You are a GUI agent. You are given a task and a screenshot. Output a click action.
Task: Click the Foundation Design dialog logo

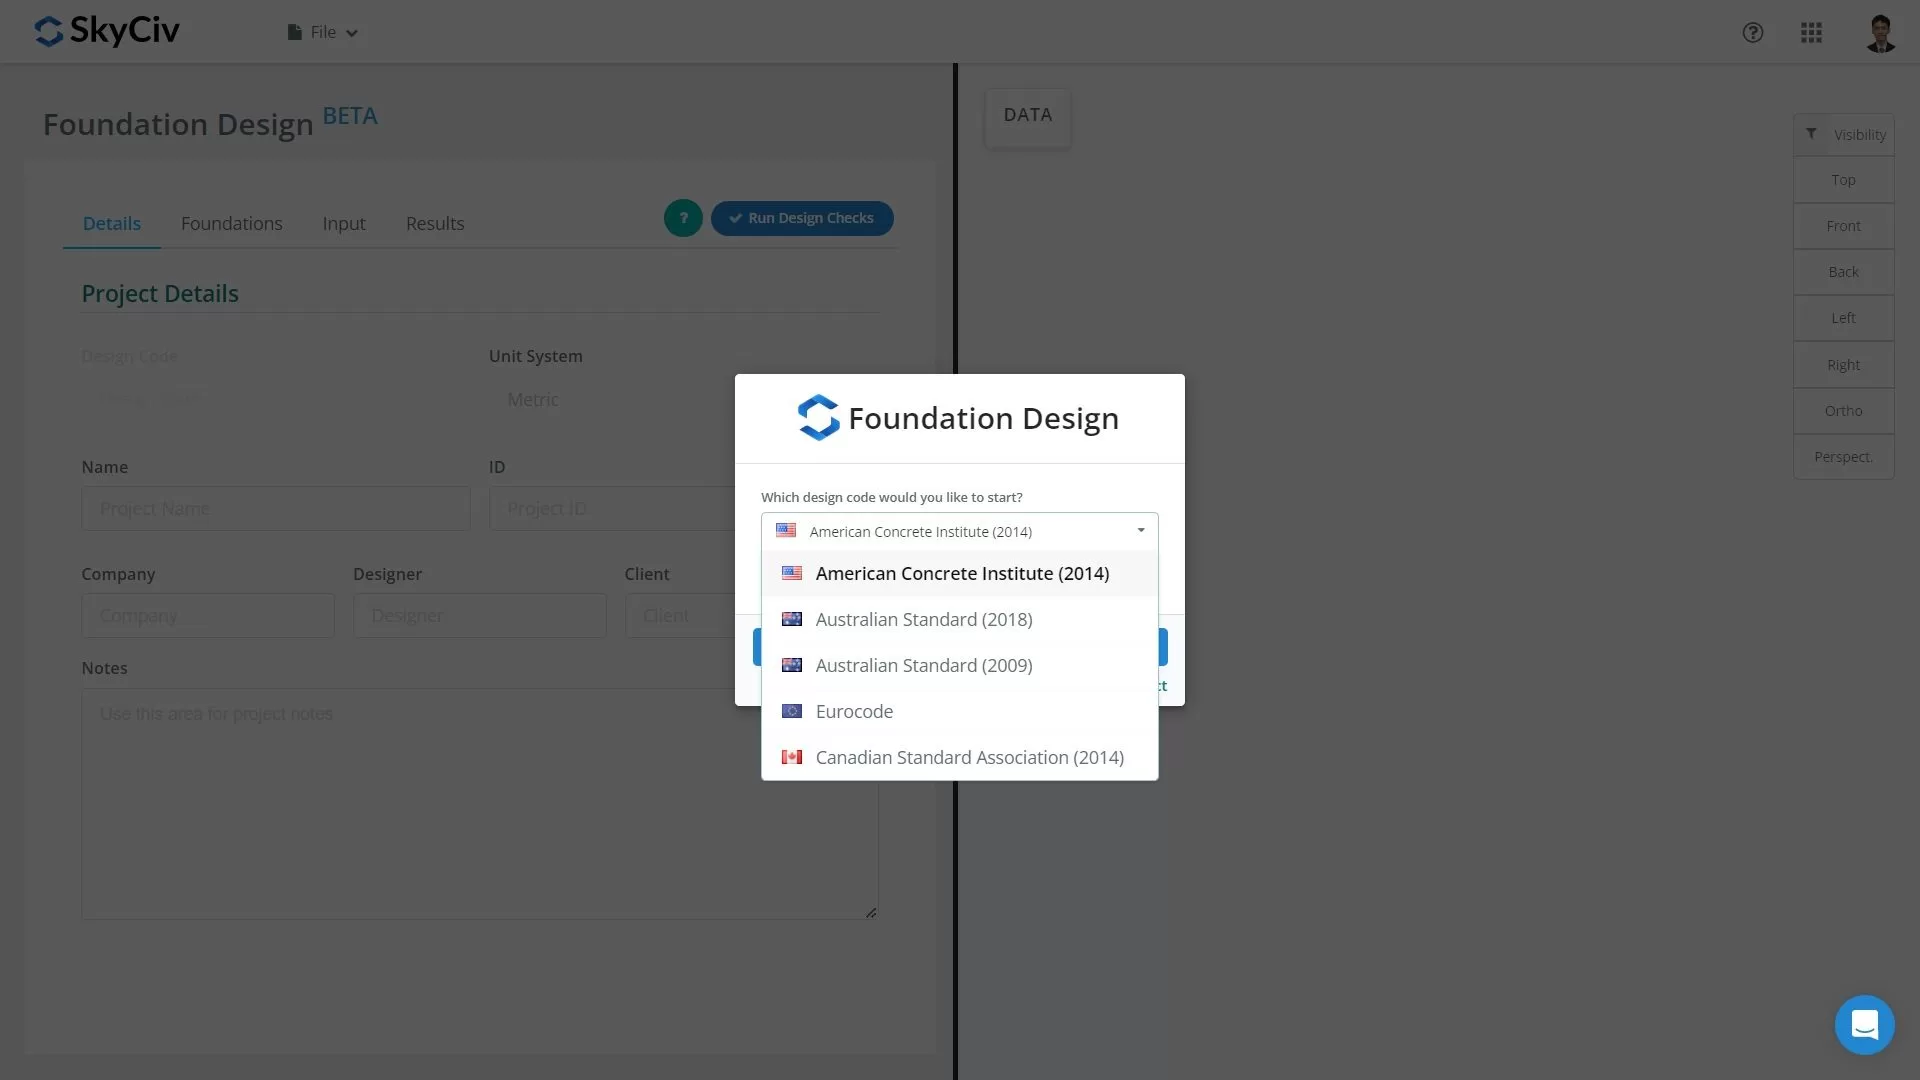pyautogui.click(x=818, y=417)
